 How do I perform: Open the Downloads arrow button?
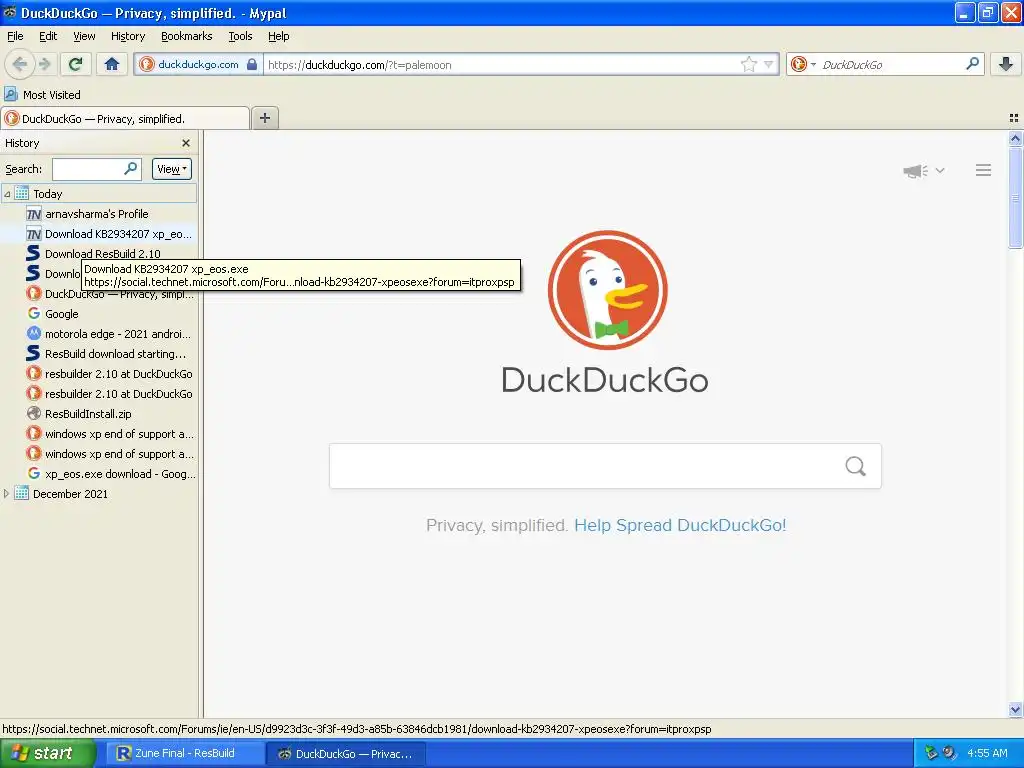[x=1006, y=64]
